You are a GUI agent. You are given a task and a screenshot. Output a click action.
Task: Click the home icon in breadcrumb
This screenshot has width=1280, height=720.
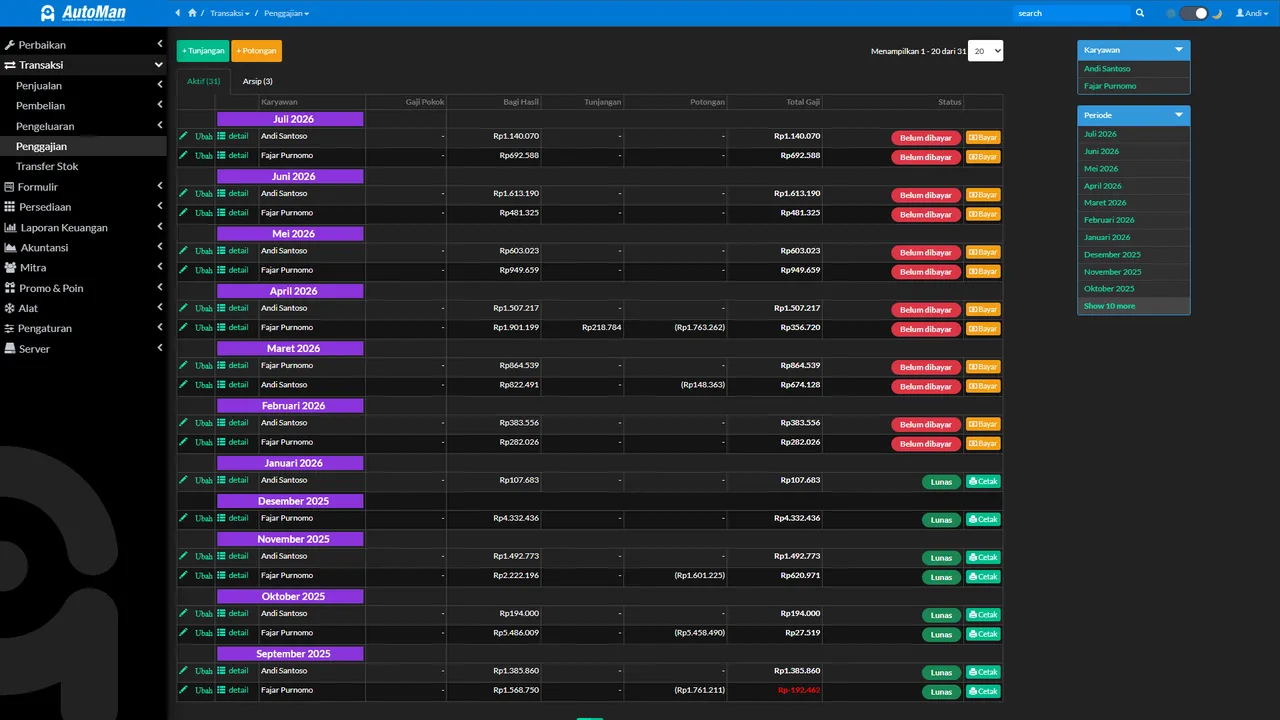(192, 13)
